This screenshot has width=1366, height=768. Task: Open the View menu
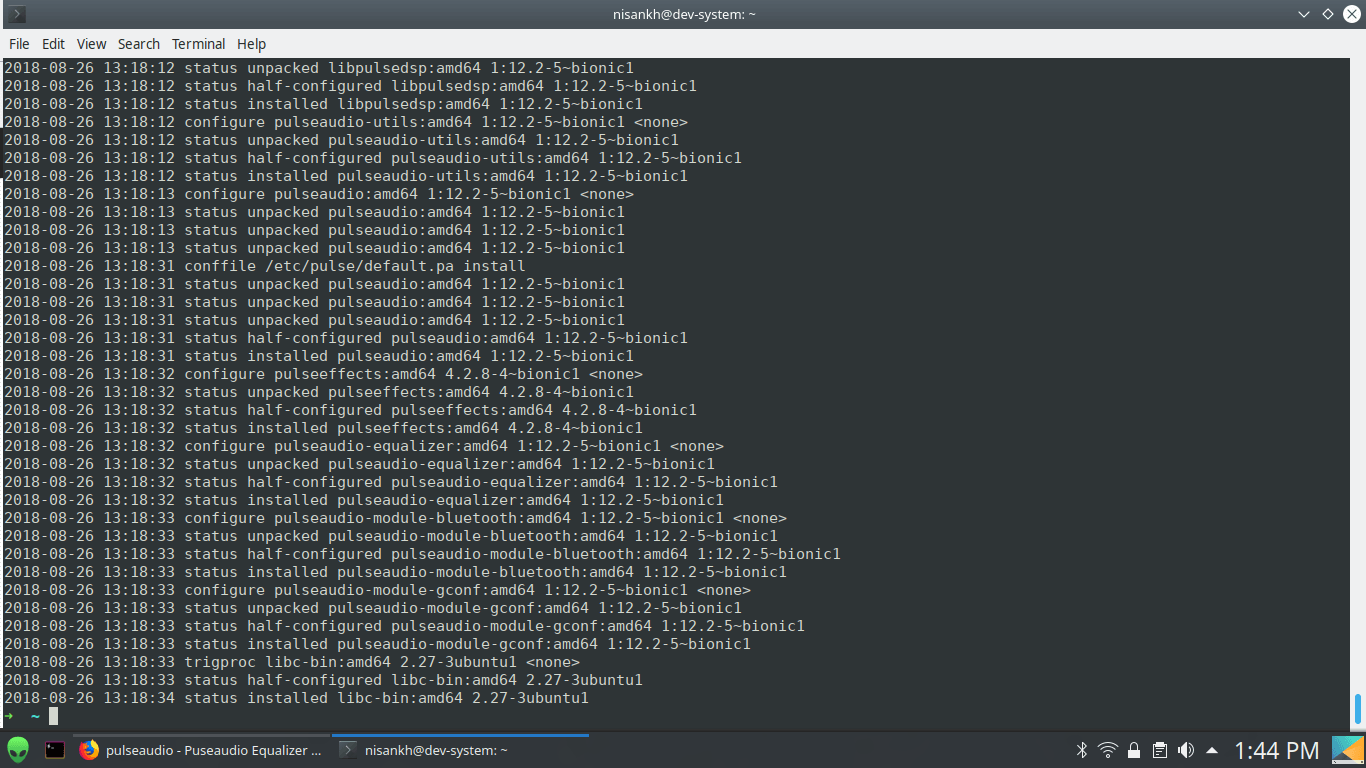(91, 44)
